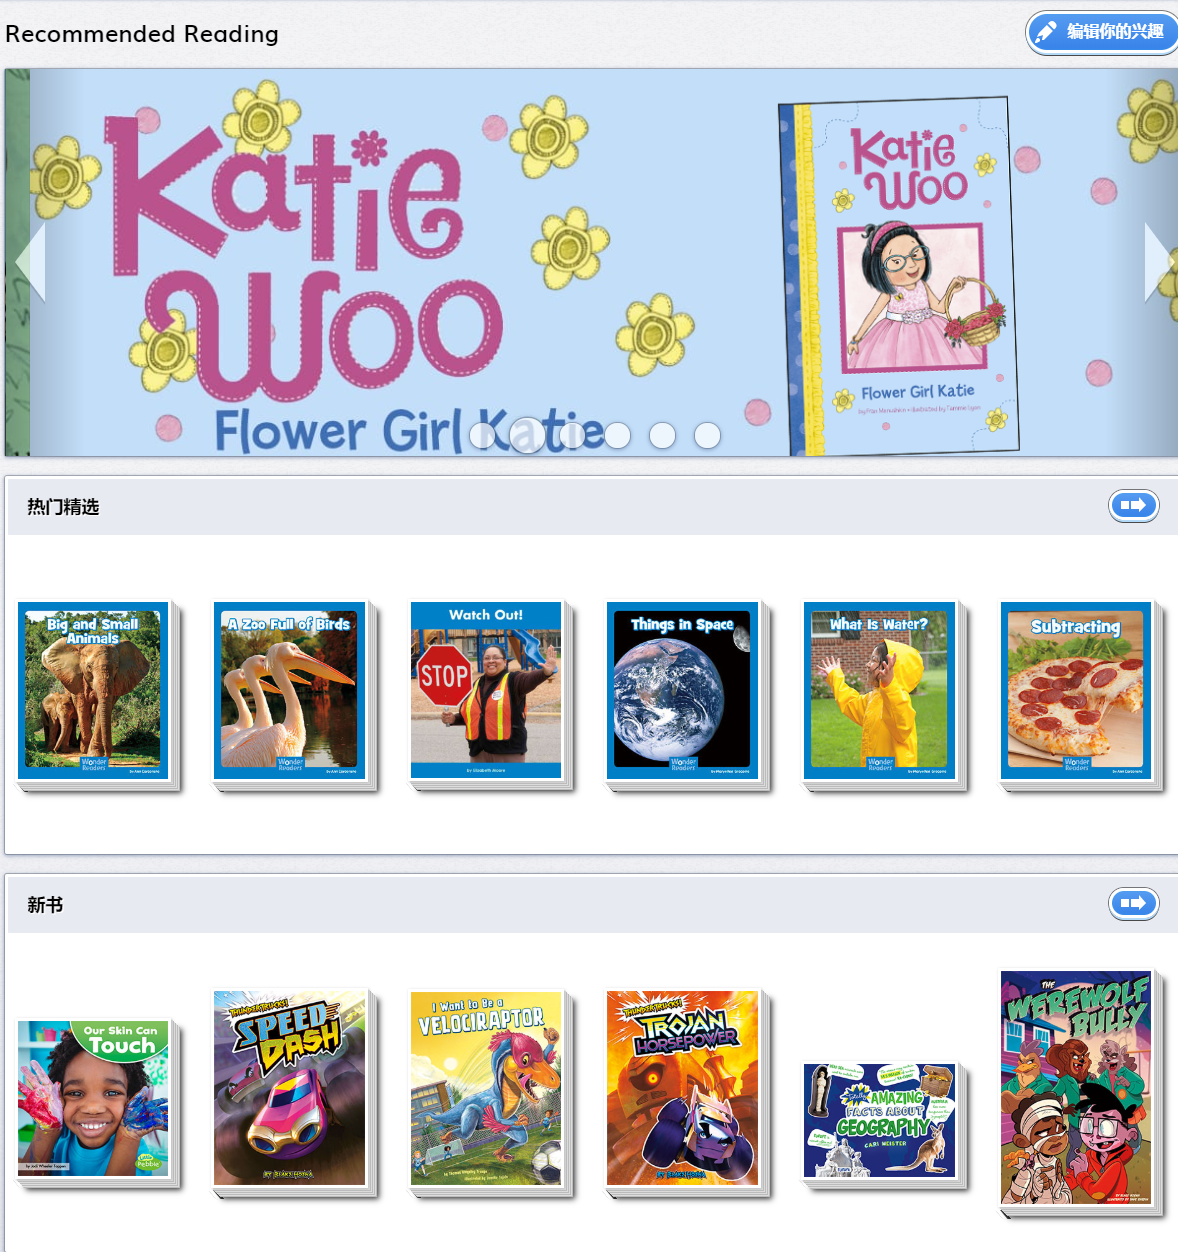Select the first carousel dot indicator
1178x1252 pixels.
point(483,435)
